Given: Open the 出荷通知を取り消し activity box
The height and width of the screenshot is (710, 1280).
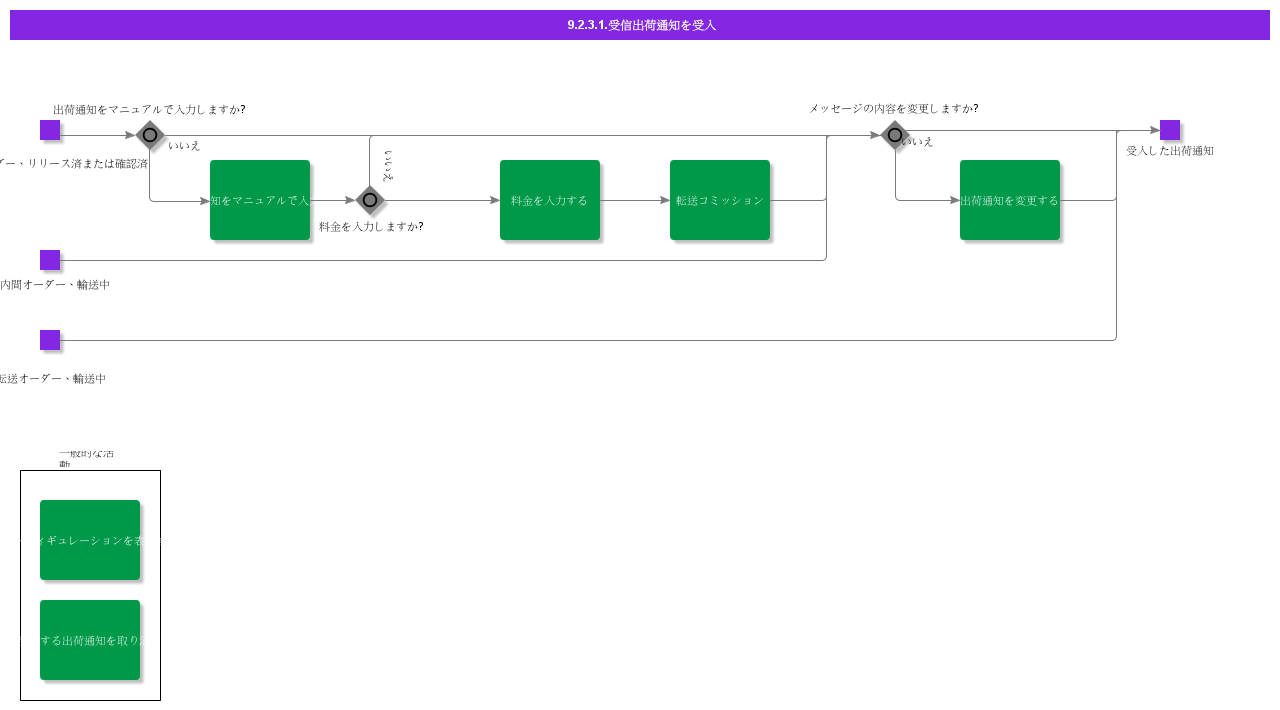Looking at the screenshot, I should [90, 640].
